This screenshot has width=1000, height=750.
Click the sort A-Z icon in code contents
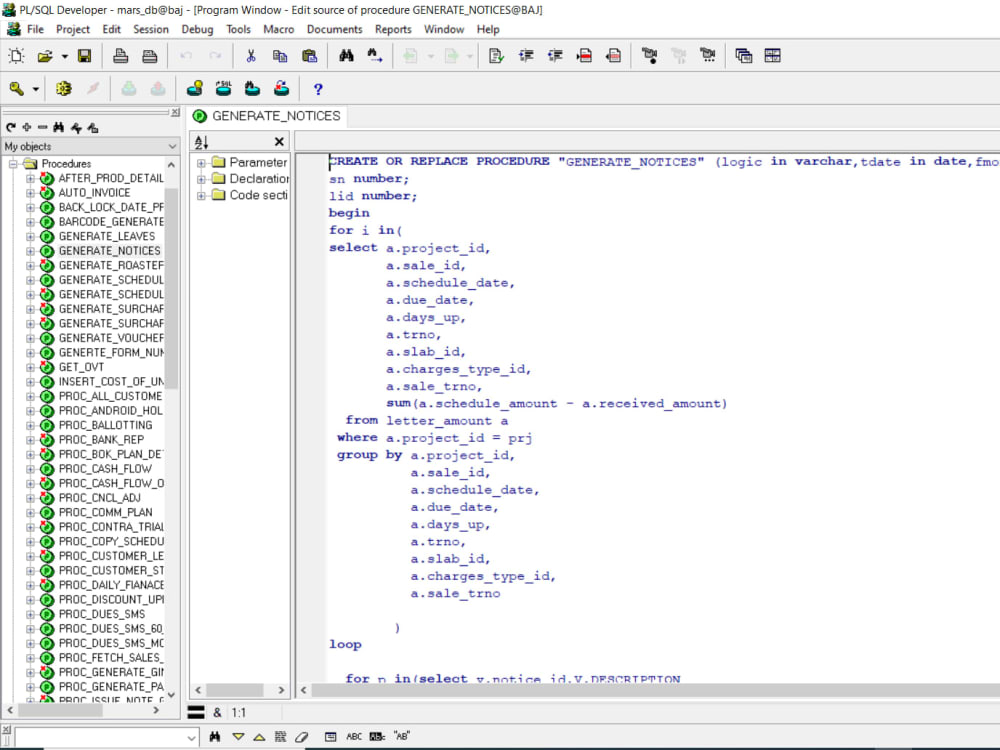pos(201,142)
